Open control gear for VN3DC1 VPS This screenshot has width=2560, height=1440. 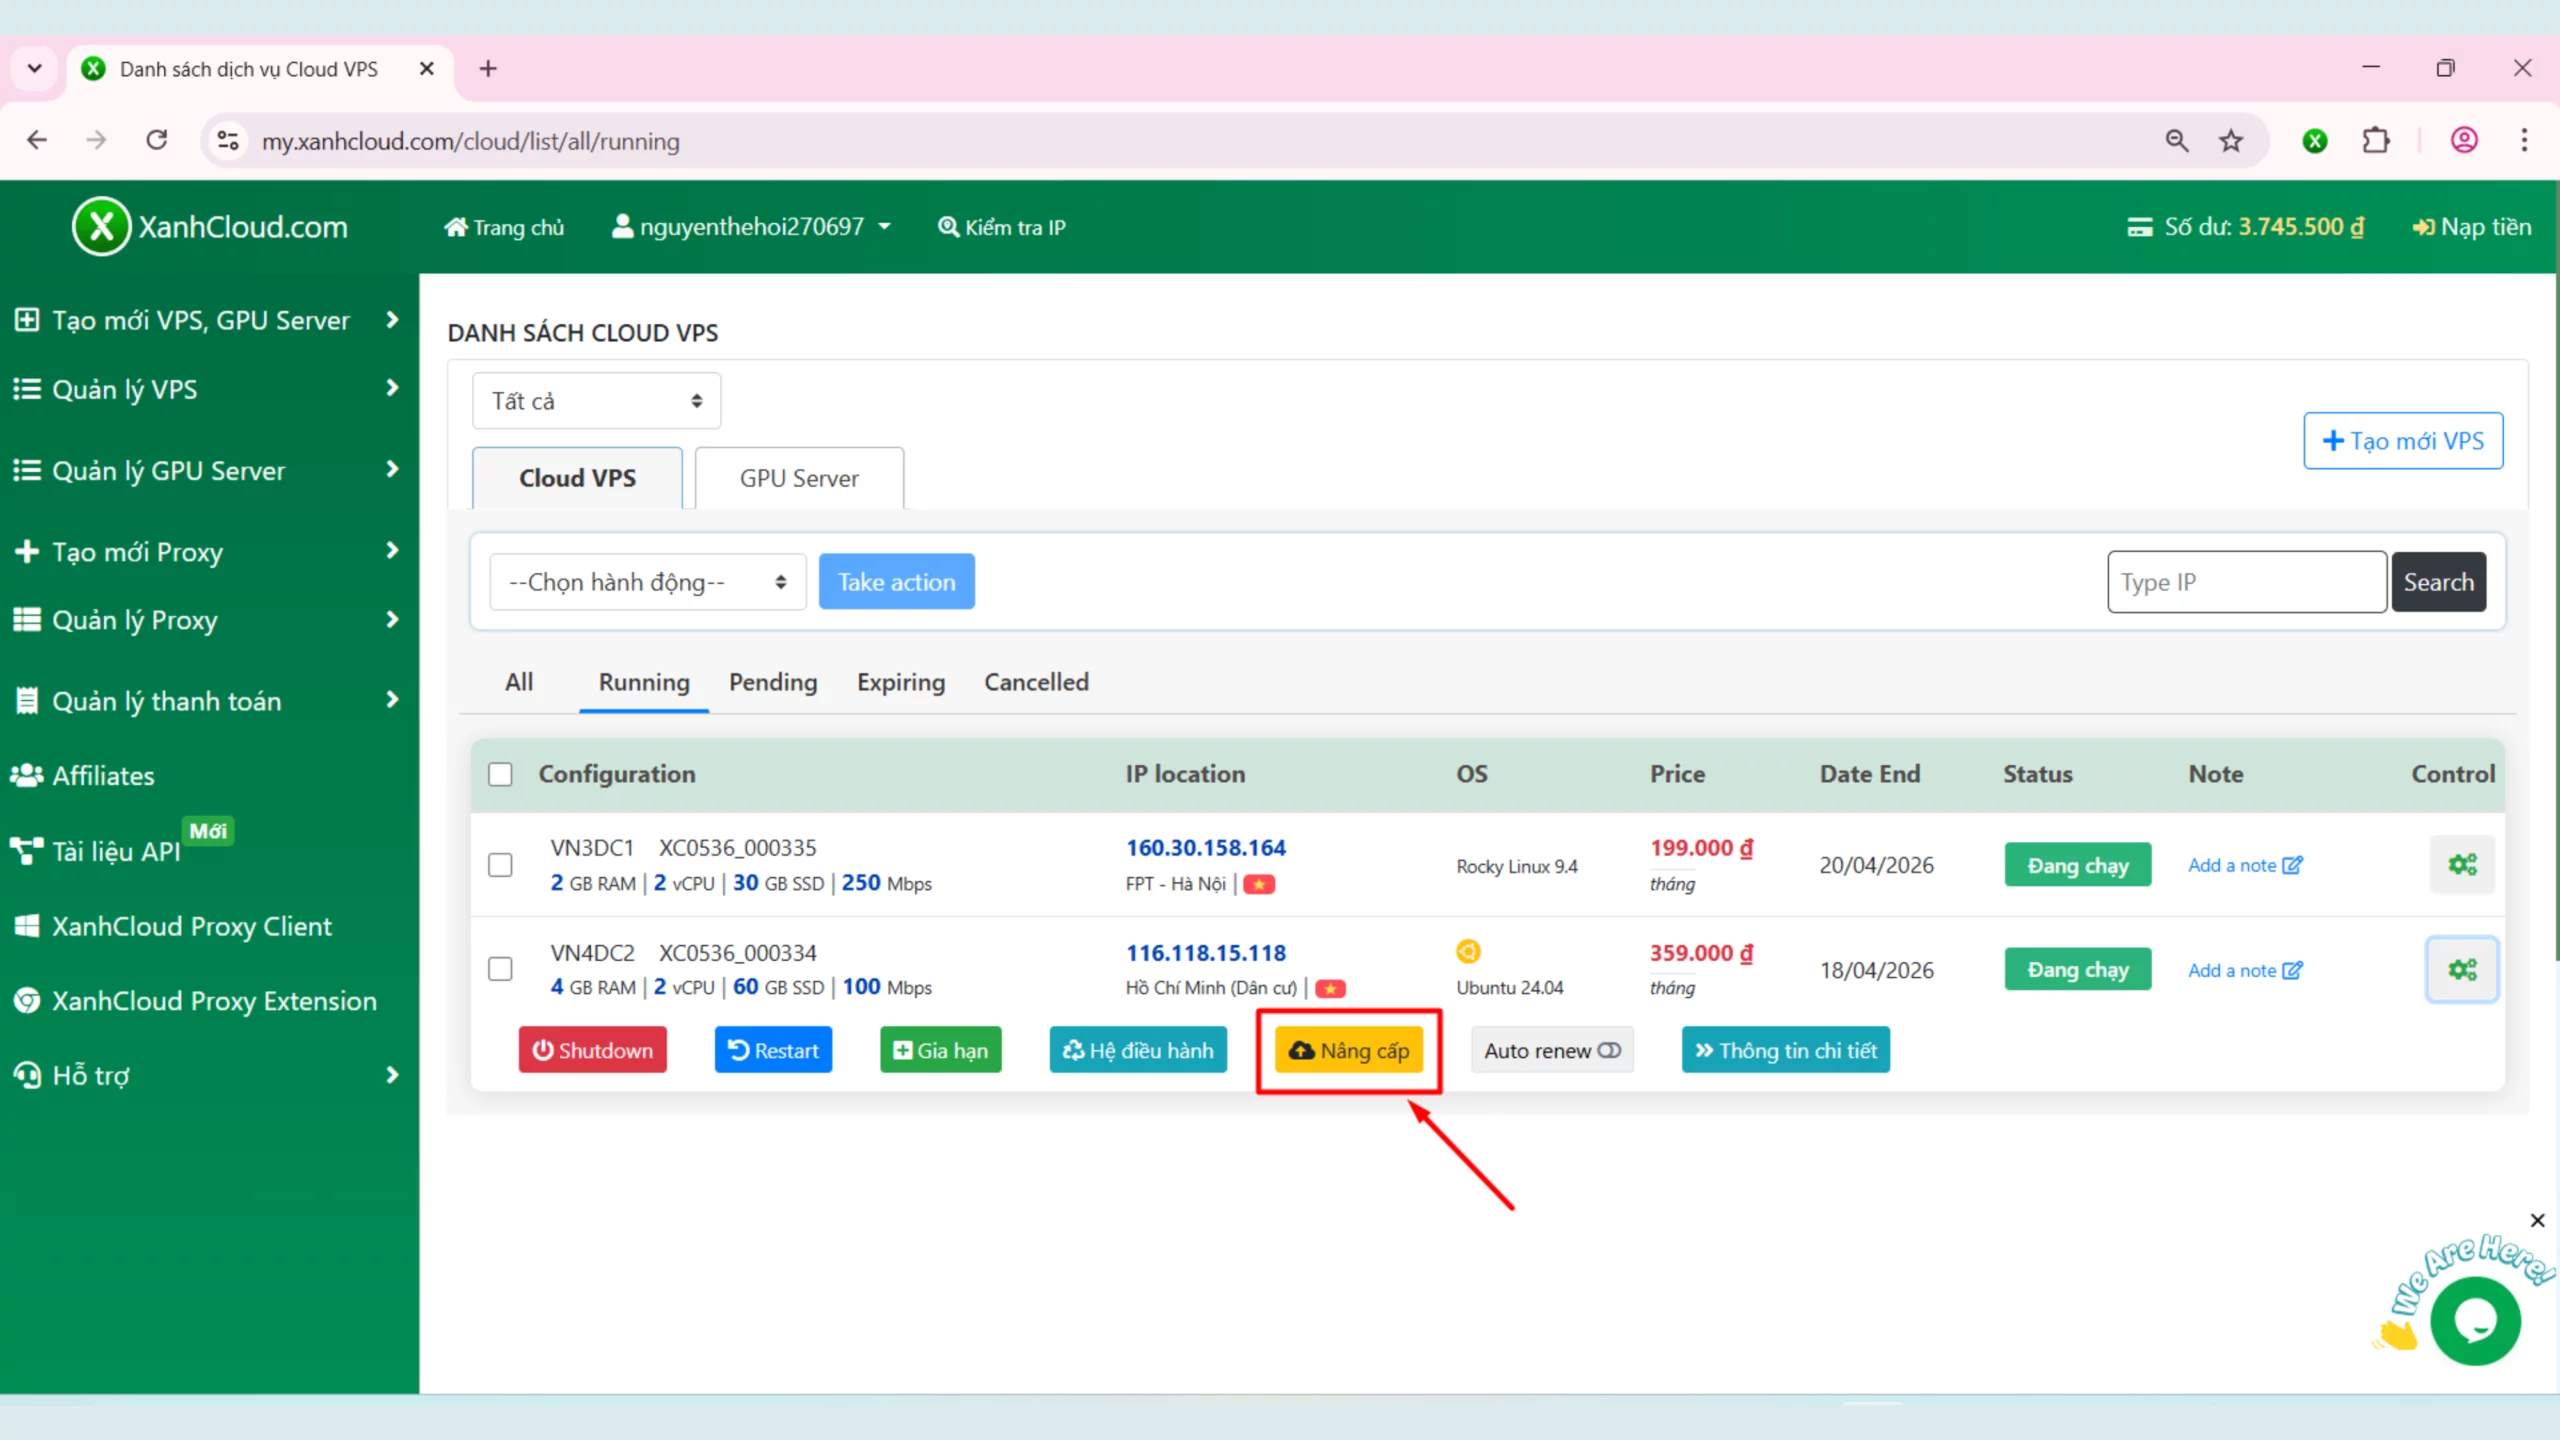[x=2461, y=865]
